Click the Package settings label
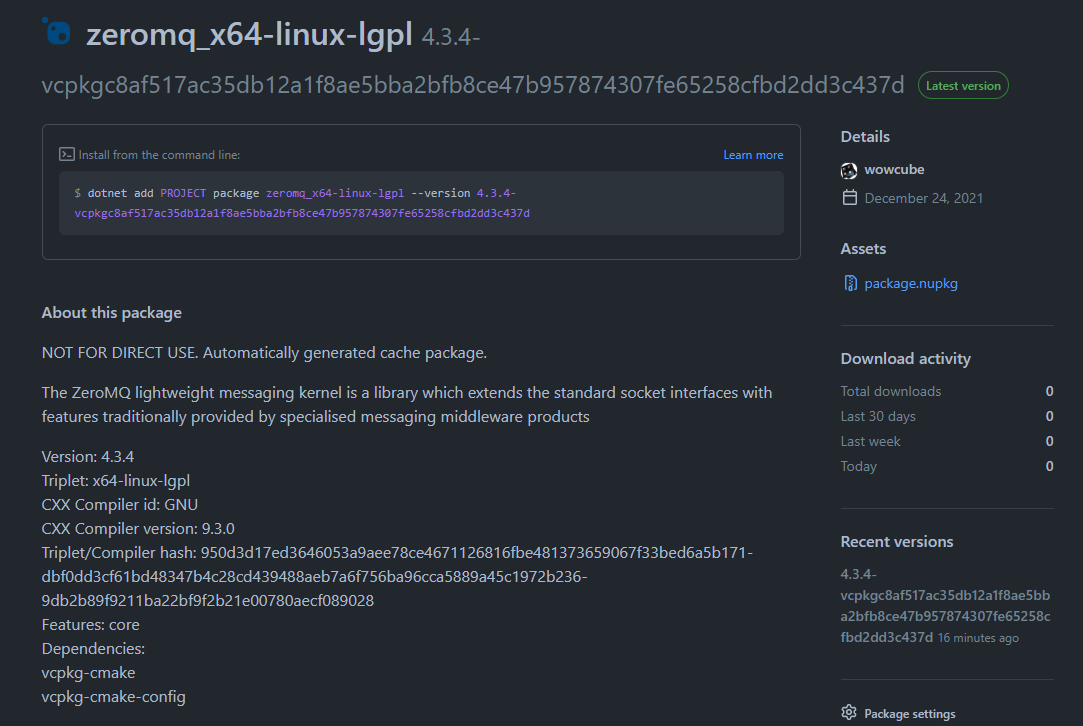 [x=909, y=713]
